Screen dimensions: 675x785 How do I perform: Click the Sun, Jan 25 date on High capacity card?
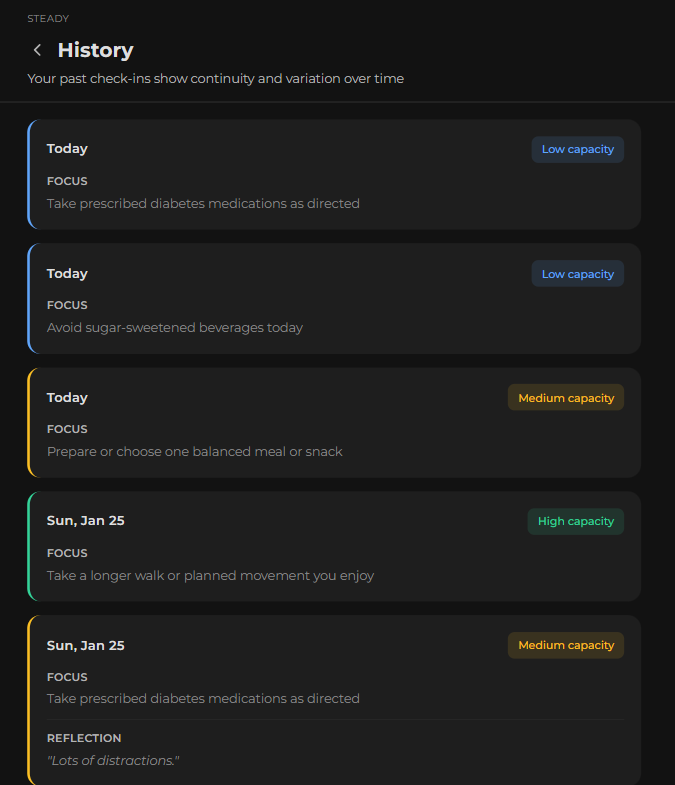point(85,521)
